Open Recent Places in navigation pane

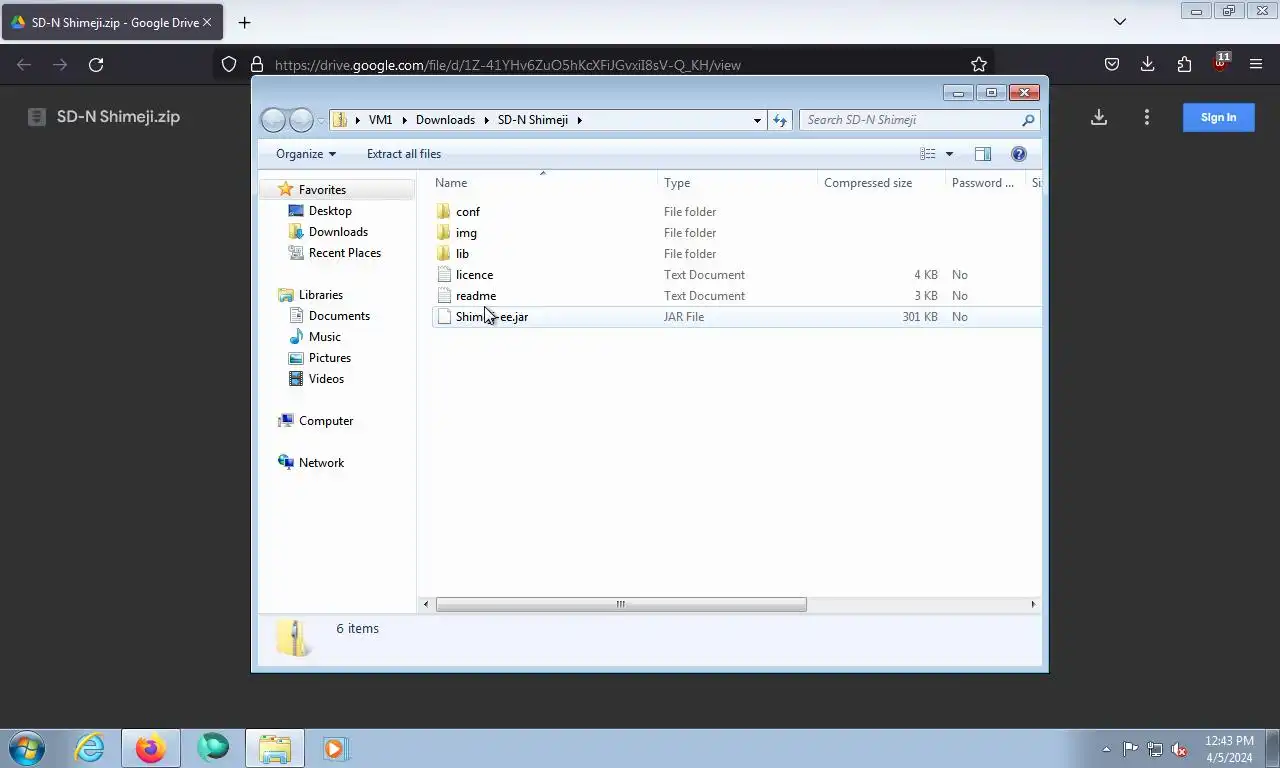pos(345,253)
